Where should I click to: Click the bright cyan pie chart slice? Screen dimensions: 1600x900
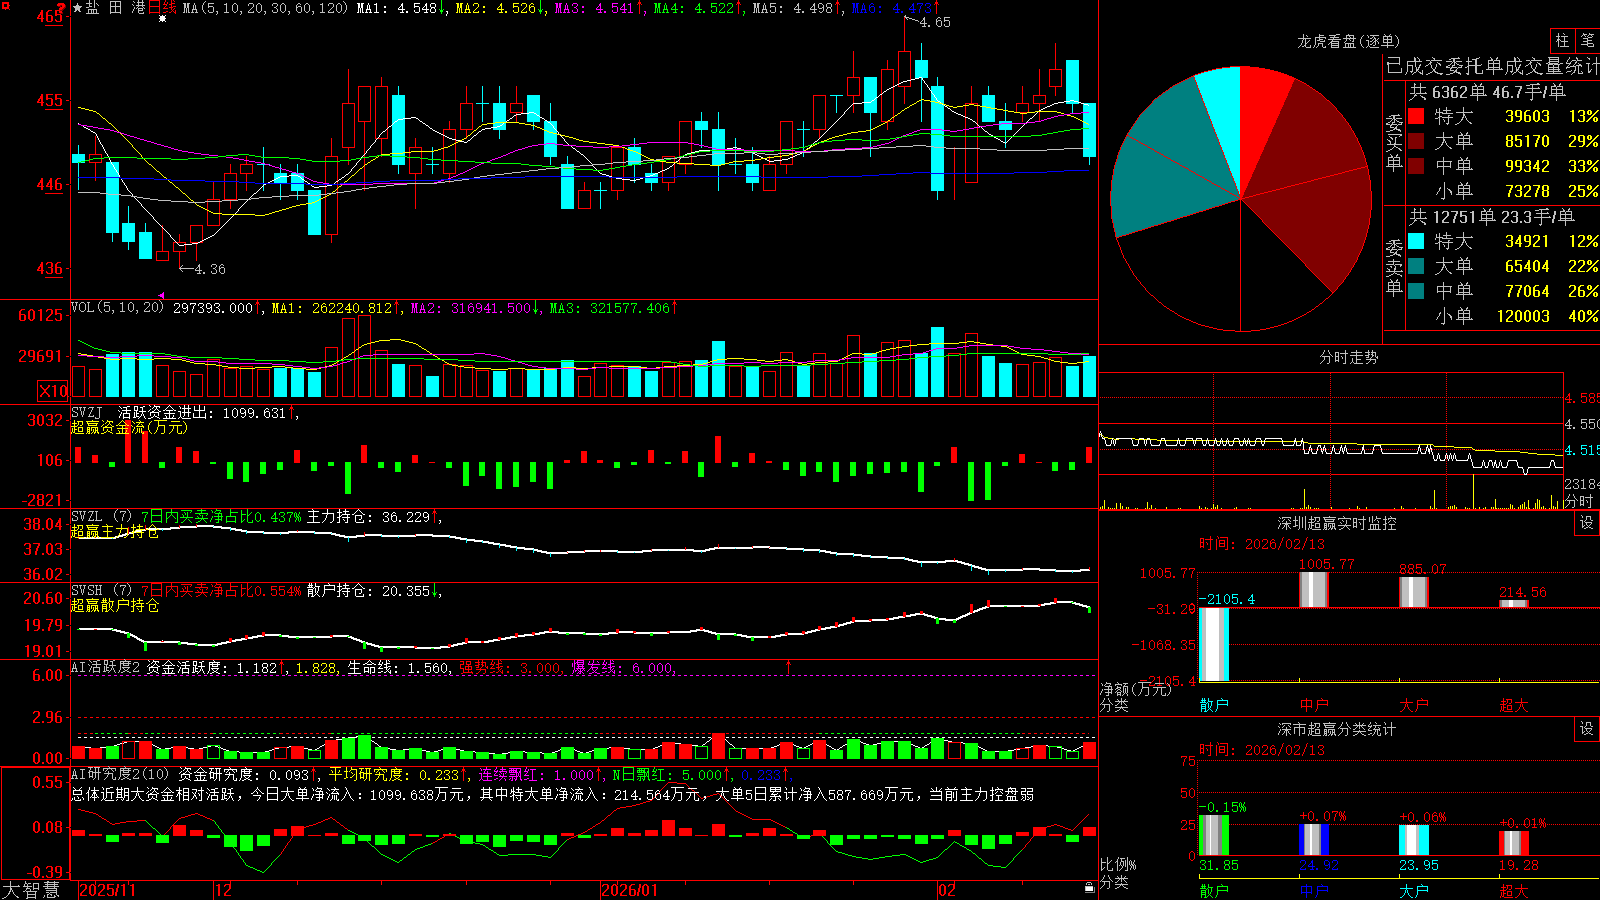(x=1224, y=110)
